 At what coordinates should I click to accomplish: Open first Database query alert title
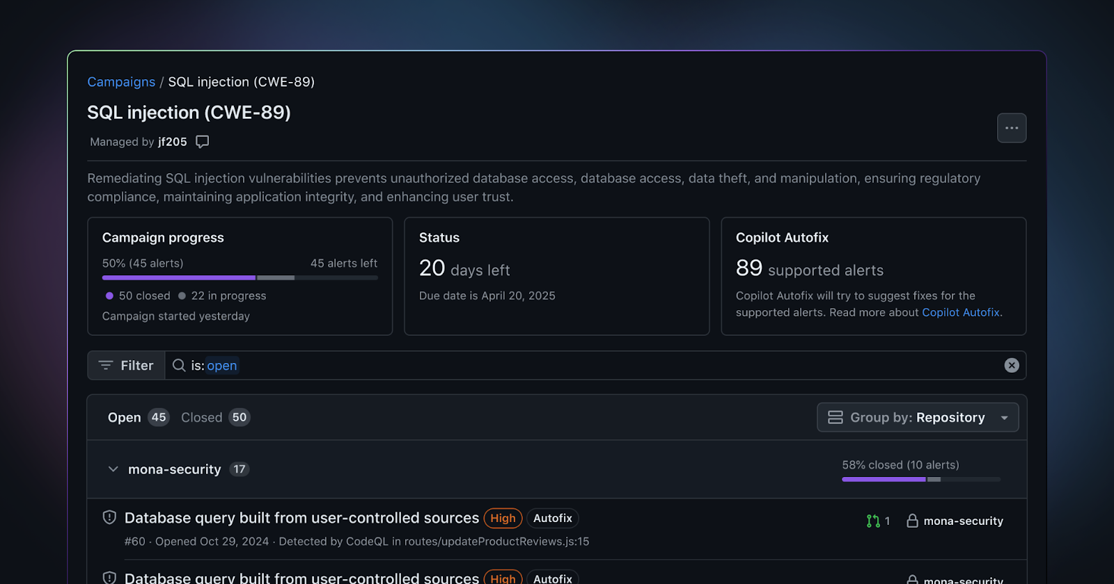coord(301,518)
